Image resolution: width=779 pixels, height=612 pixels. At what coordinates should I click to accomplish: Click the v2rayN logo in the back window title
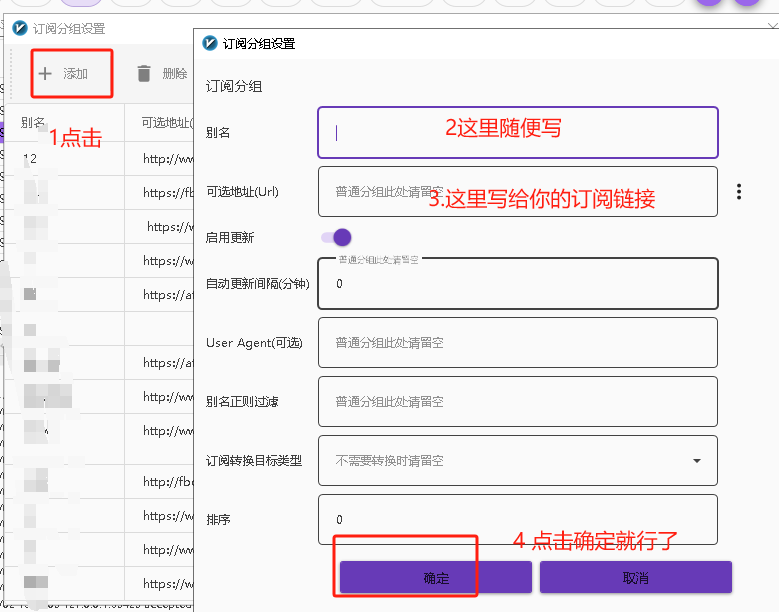[20, 28]
